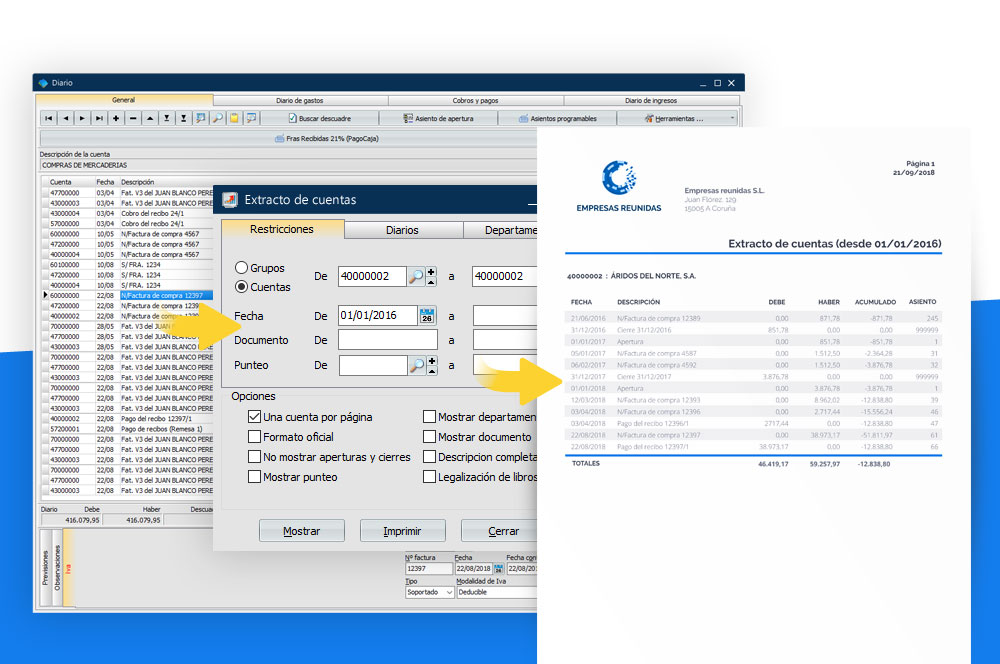The image size is (1000, 664).
Task: Expand the Tipo Soportado combo box
Action: click(448, 592)
